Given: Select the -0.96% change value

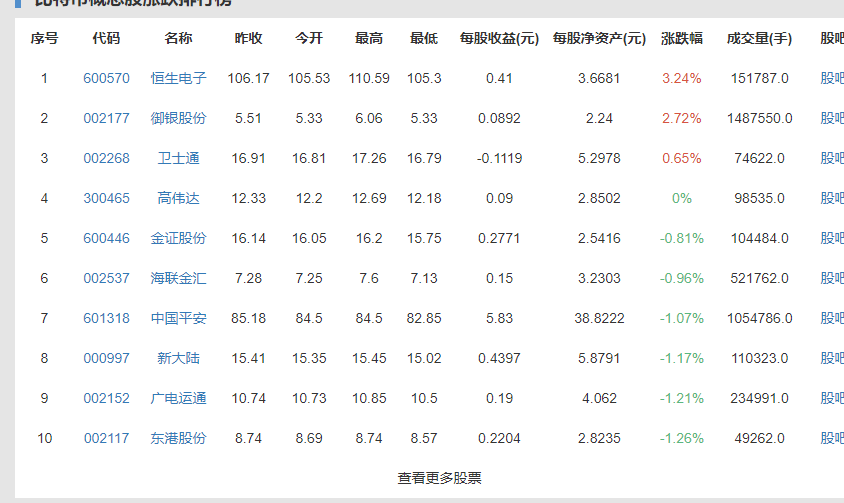Looking at the screenshot, I should pyautogui.click(x=681, y=278).
